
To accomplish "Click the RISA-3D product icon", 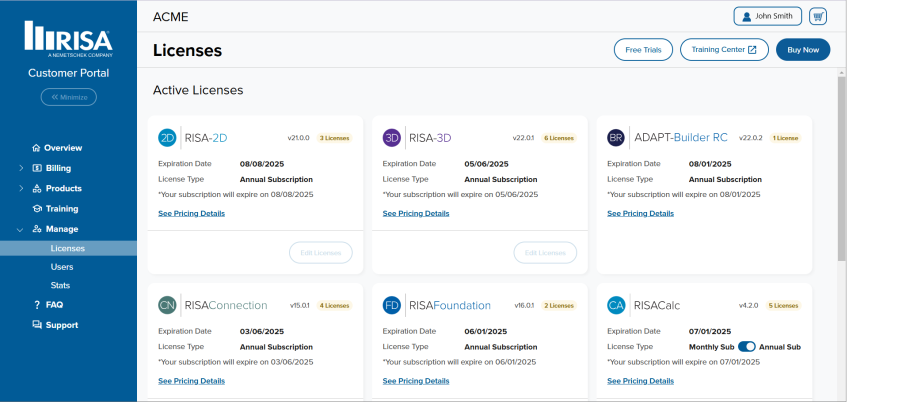I will [x=392, y=138].
